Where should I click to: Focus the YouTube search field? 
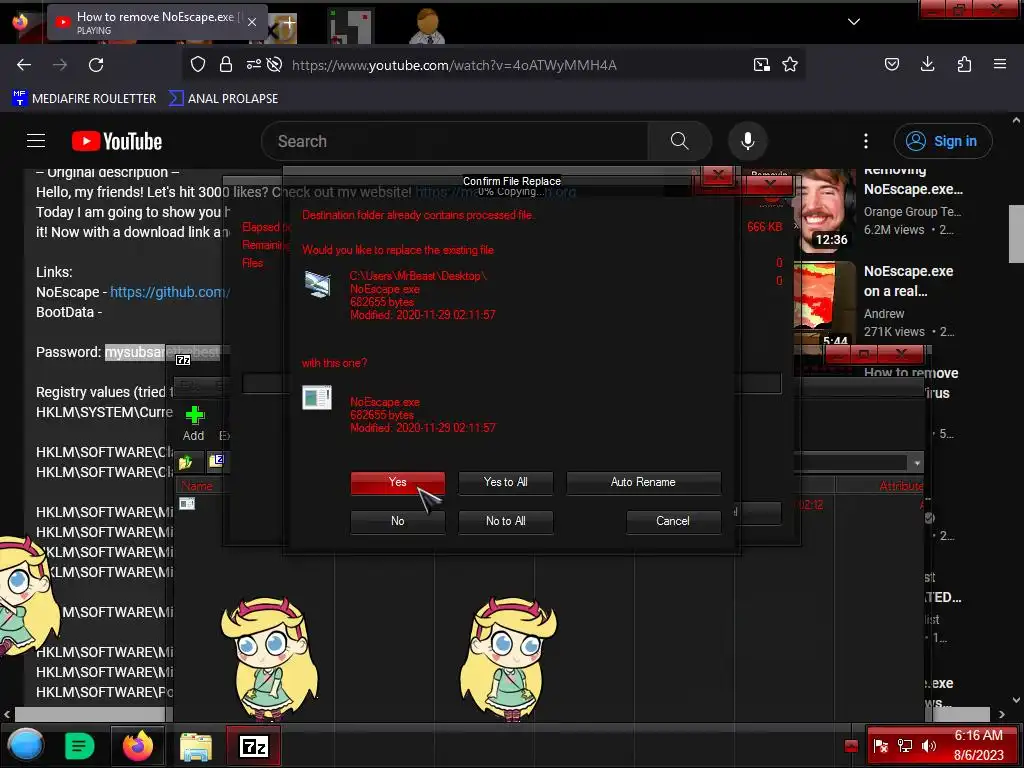(455, 141)
